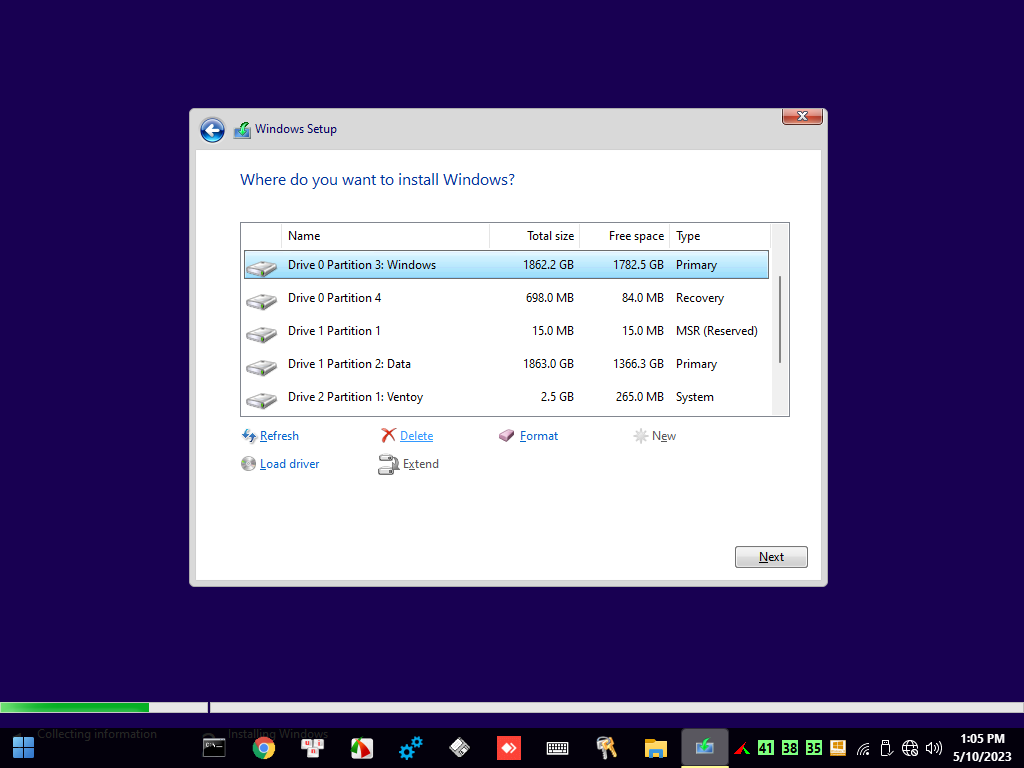Click the green setup progress bar
1024x768 pixels.
click(x=74, y=707)
